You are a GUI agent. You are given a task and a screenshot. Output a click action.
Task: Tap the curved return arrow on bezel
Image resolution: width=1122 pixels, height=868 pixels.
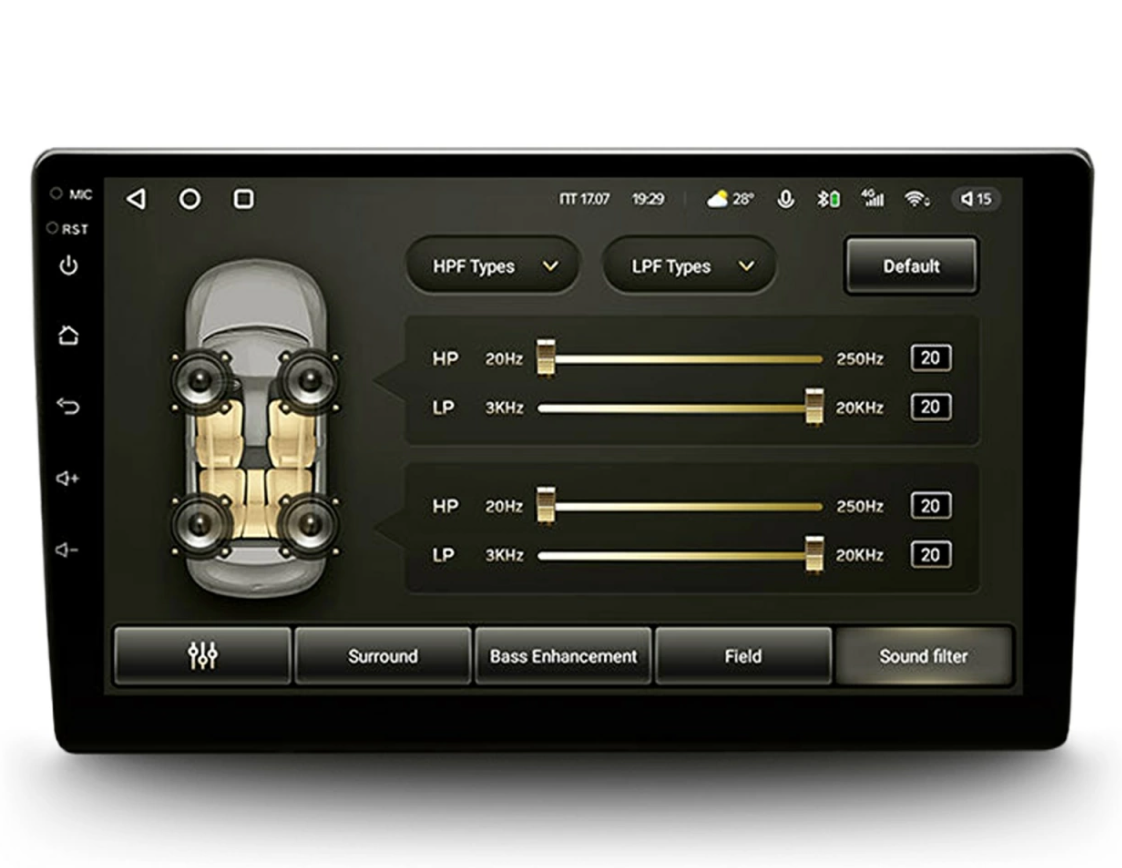click(69, 406)
